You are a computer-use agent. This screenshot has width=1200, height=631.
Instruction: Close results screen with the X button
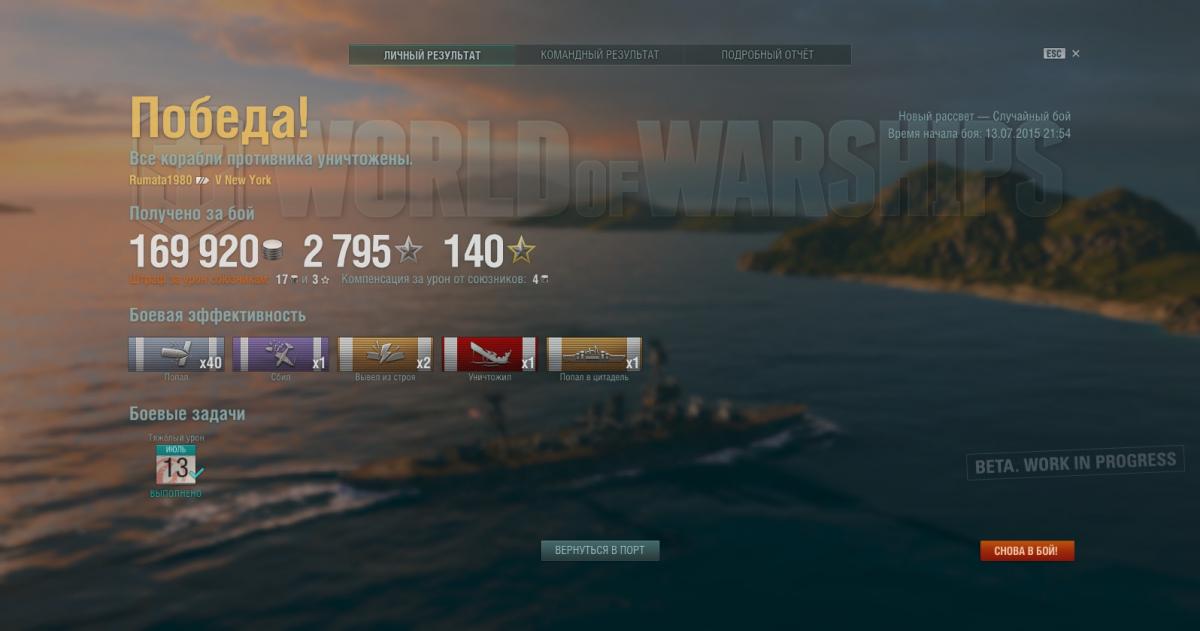(1076, 54)
